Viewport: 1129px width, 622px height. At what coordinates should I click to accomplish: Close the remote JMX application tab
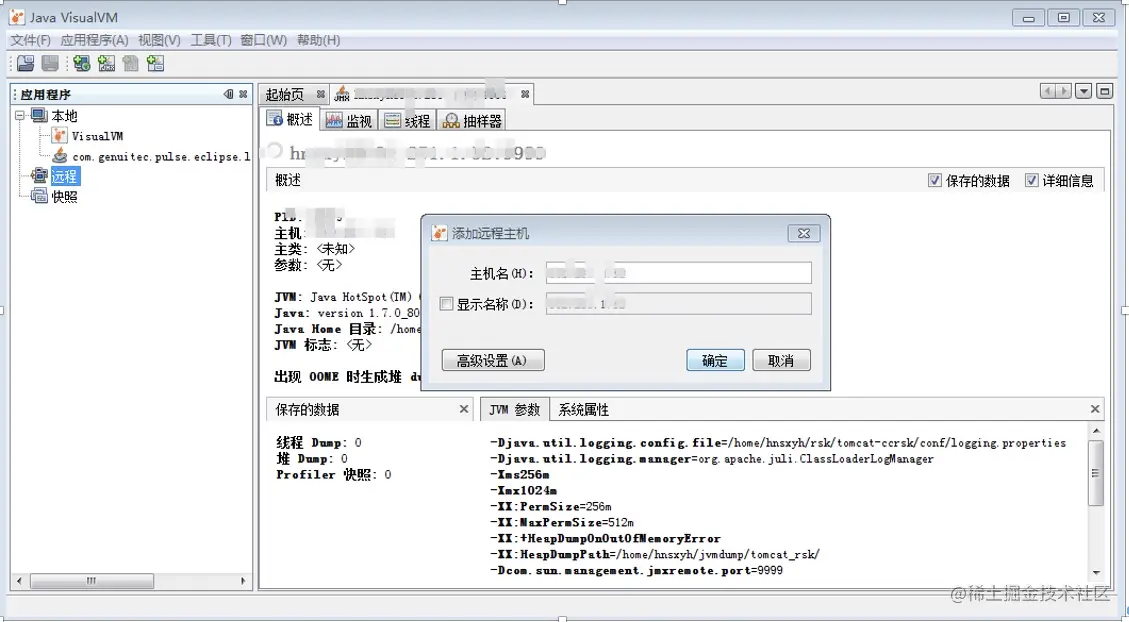525,94
